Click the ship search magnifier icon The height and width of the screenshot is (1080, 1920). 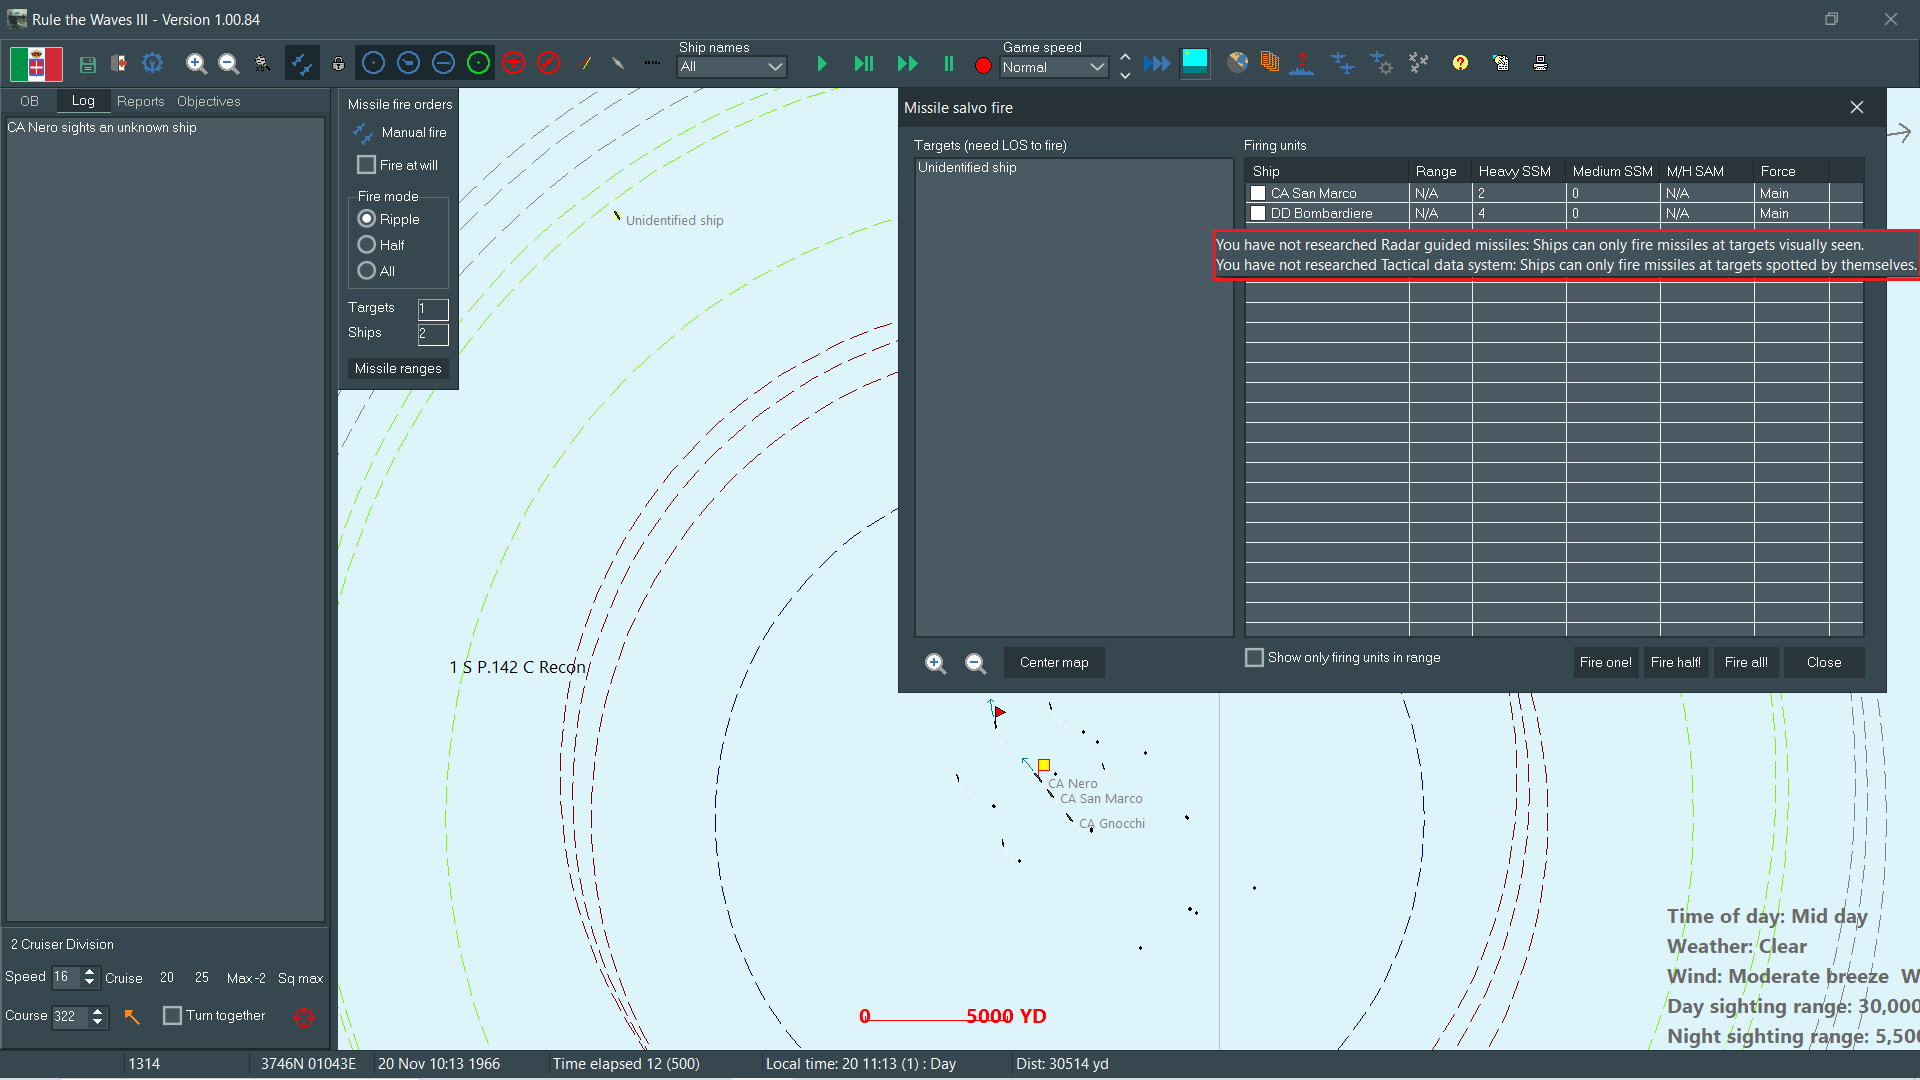pos(262,64)
